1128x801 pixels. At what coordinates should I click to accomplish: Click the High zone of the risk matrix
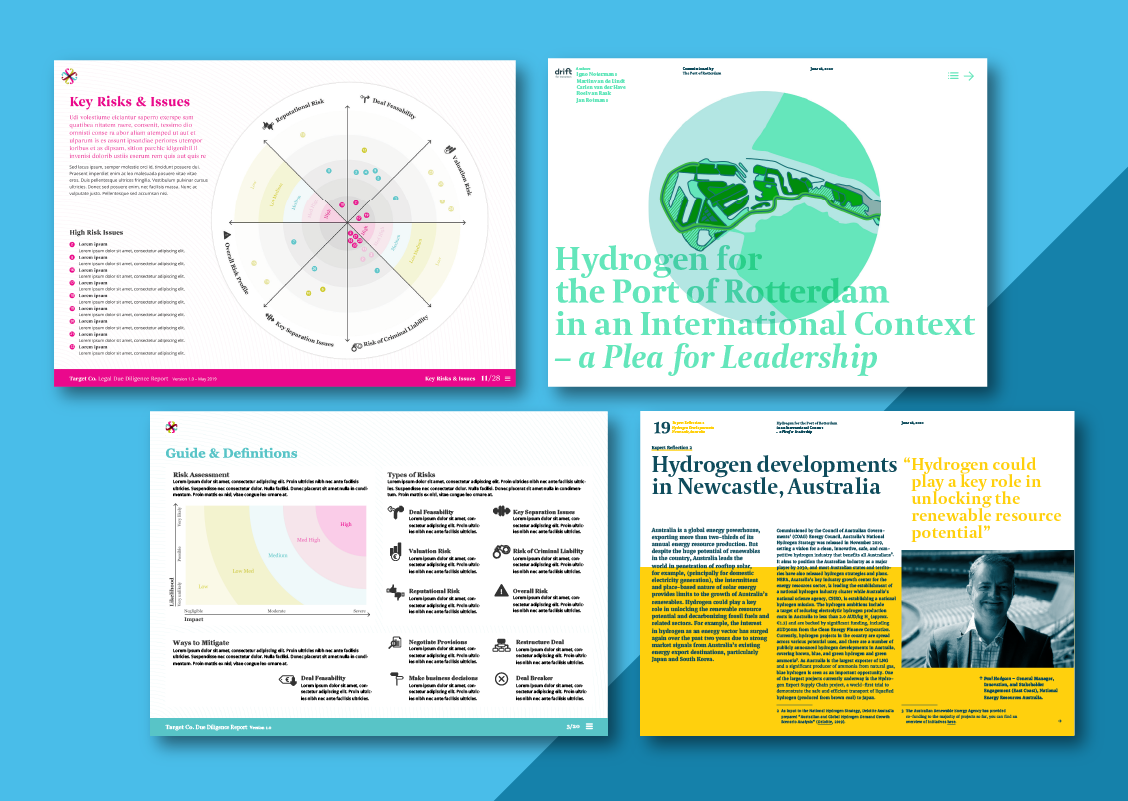click(346, 524)
